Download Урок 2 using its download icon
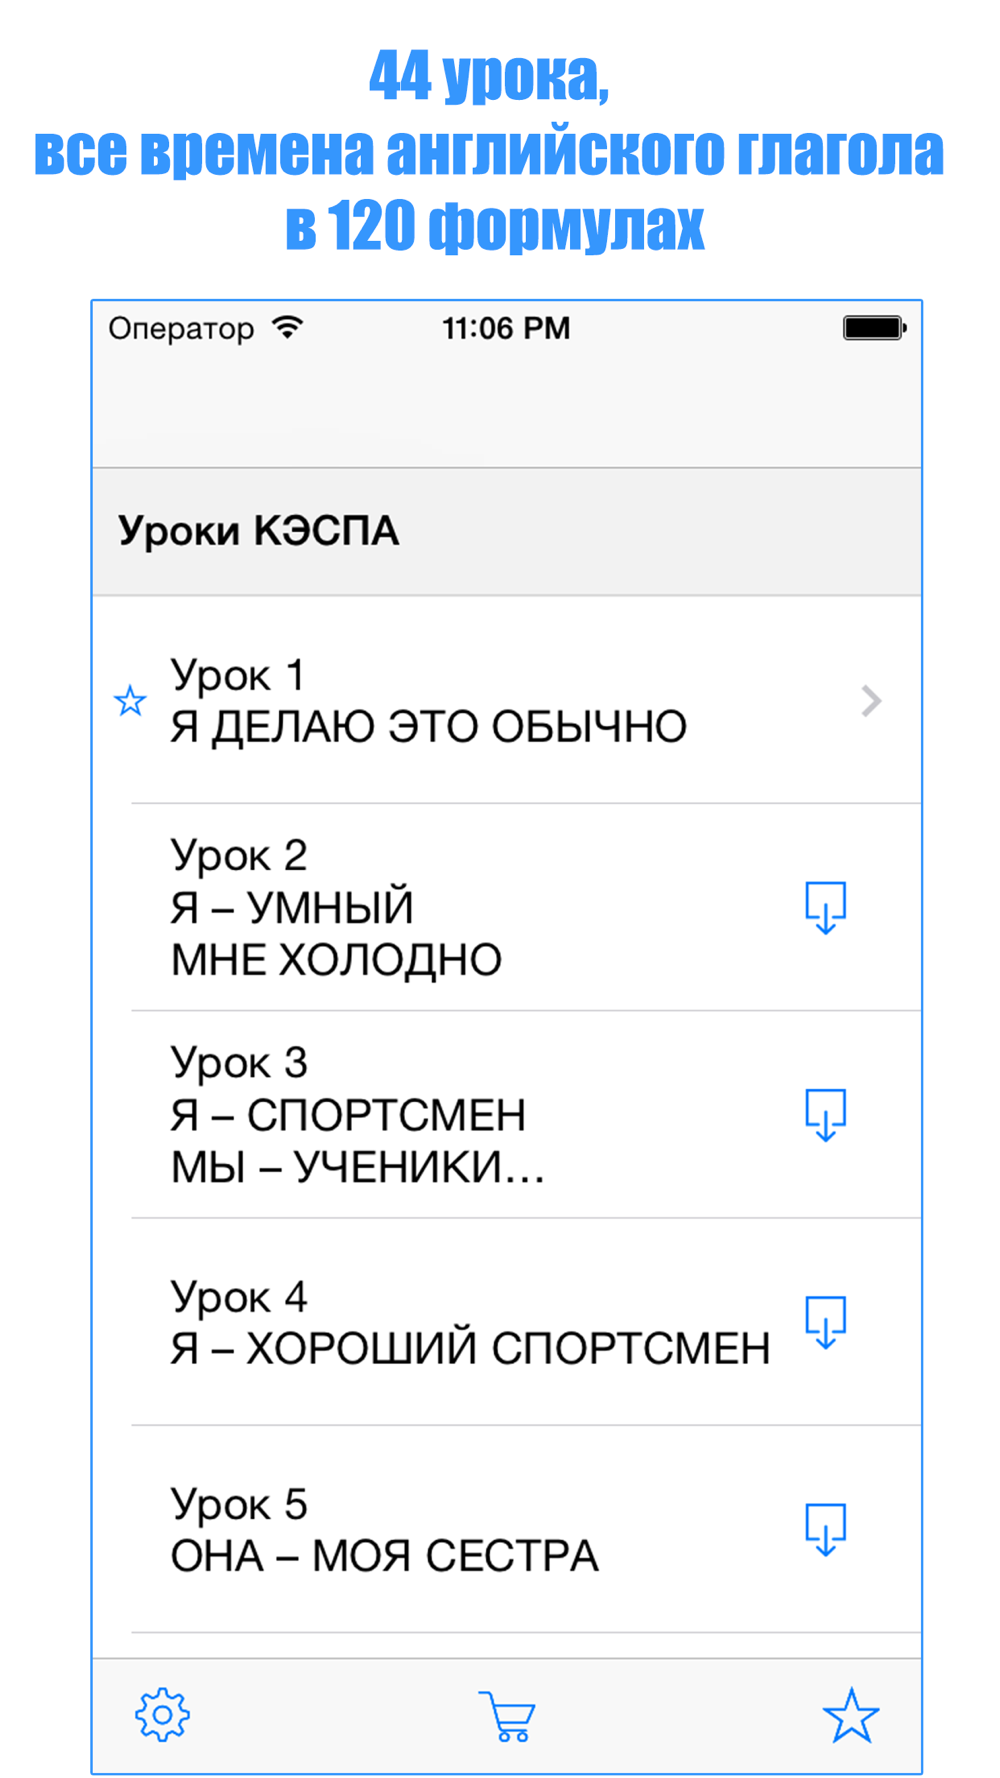Viewport: 1000px width, 1778px height. point(826,907)
